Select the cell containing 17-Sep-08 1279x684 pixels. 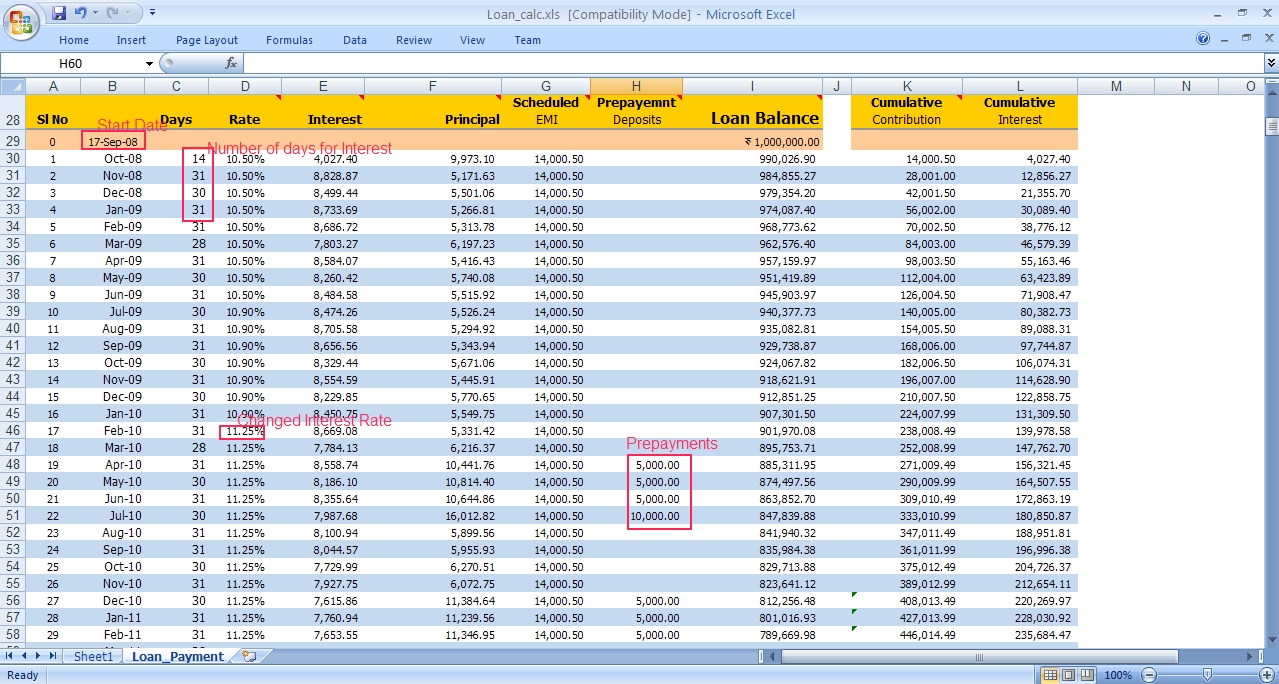coord(112,141)
